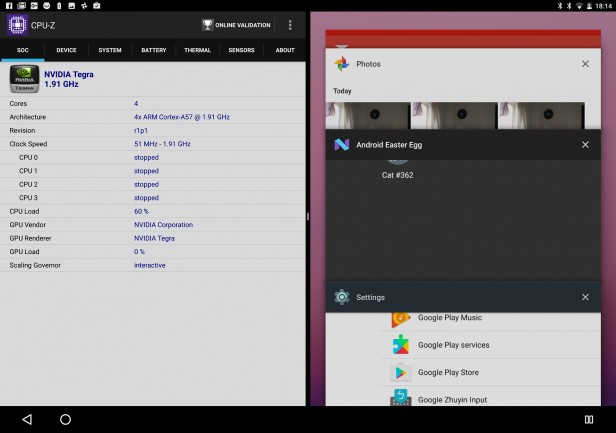The image size is (616, 433).
Task: Tap the Wi-Fi status icon
Action: [x=579, y=6]
